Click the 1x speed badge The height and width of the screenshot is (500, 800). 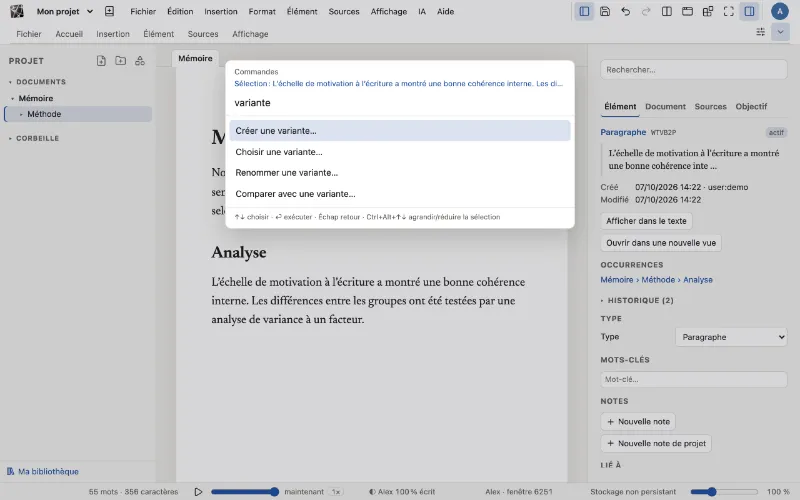(x=336, y=492)
